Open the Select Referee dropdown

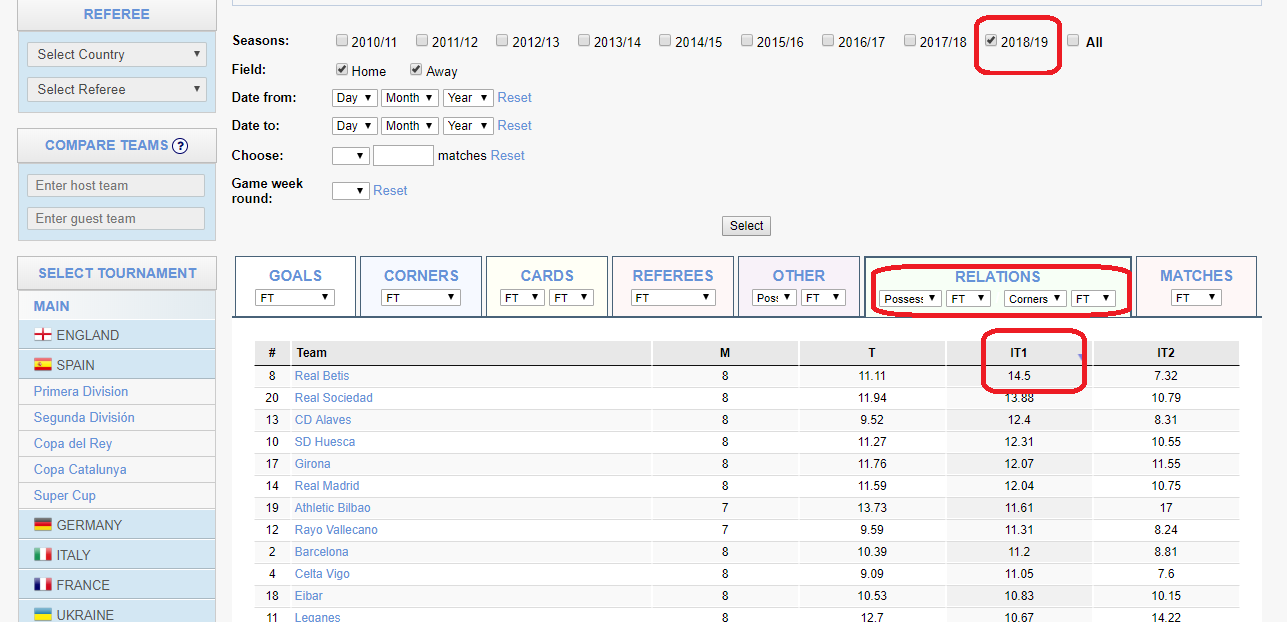(117, 89)
